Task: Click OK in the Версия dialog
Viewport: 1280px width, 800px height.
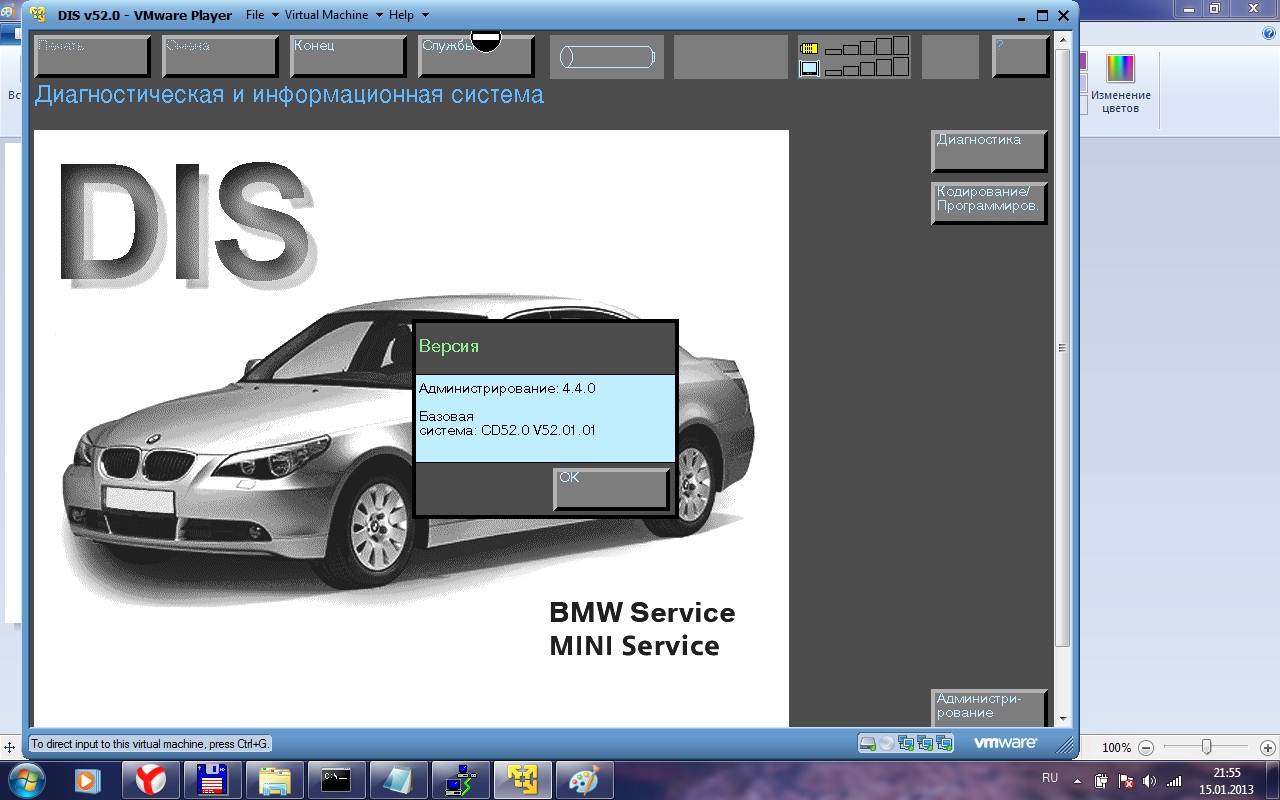Action: 610,488
